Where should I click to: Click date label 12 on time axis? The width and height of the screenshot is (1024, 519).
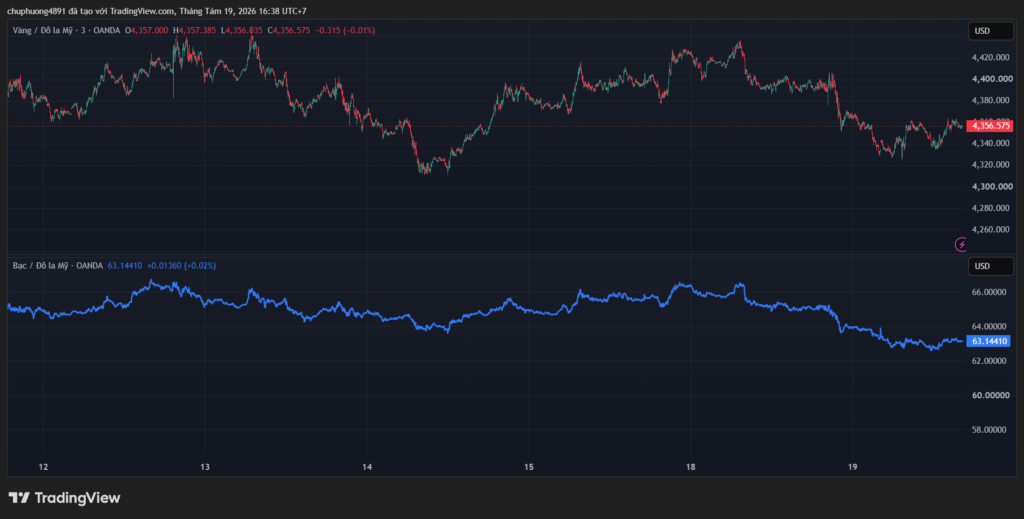coord(43,467)
